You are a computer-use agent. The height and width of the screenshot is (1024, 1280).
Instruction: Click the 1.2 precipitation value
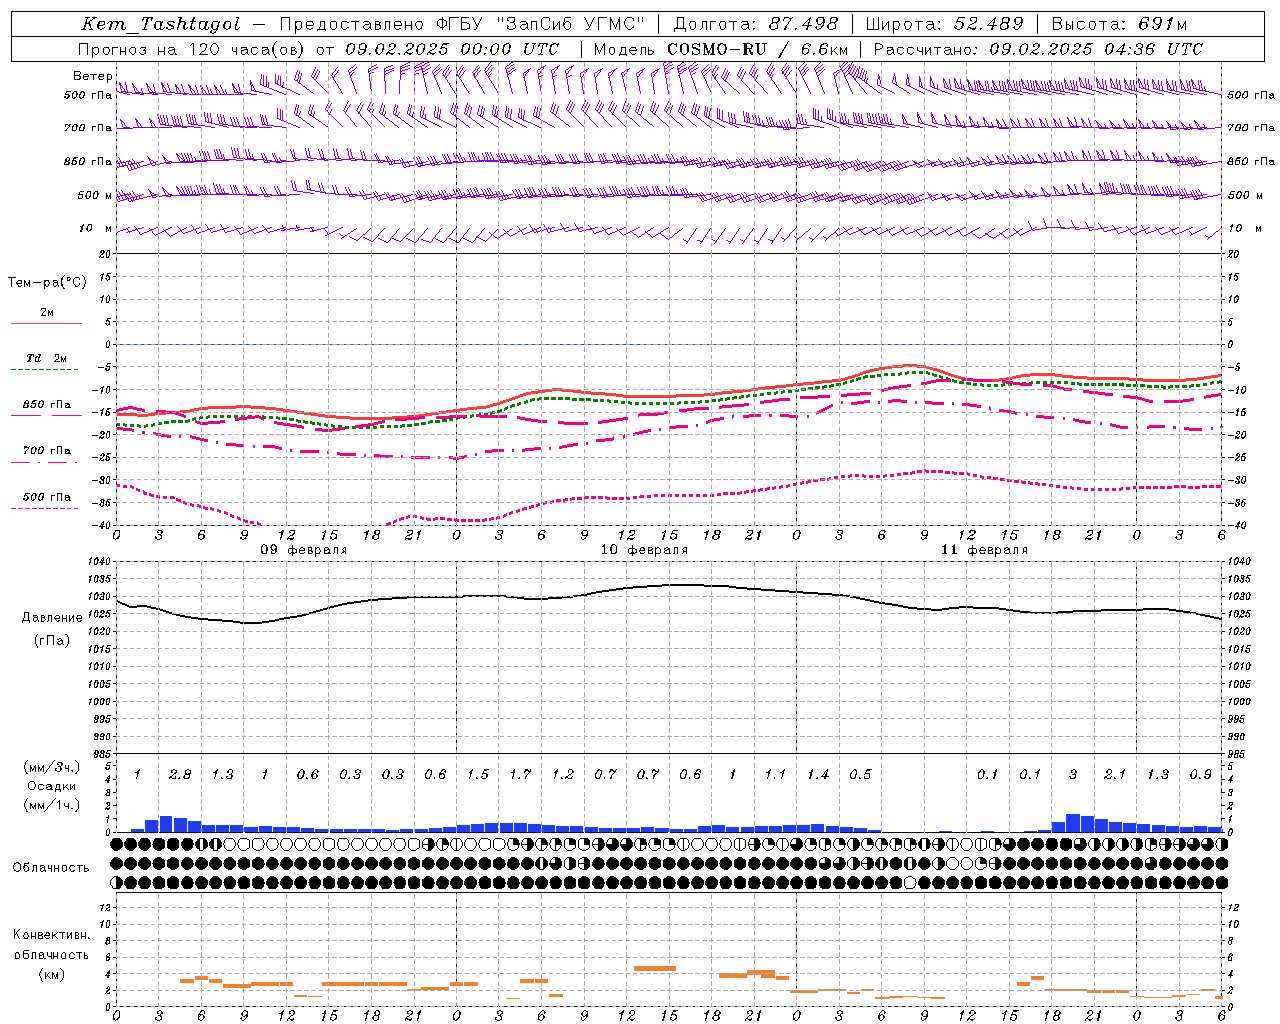click(x=563, y=774)
